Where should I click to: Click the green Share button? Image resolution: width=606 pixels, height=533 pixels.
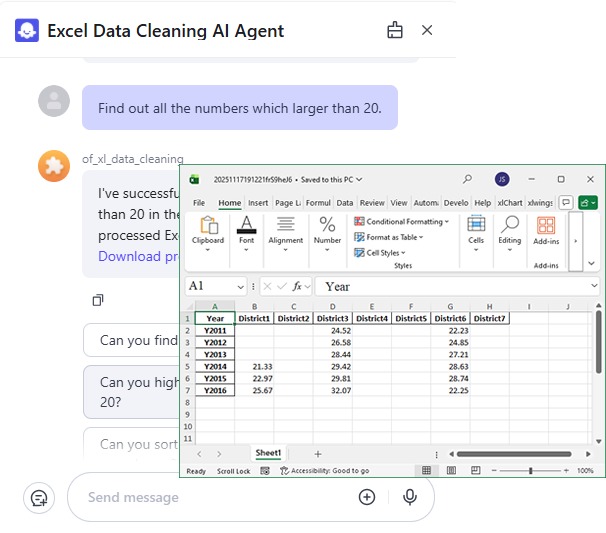coord(587,203)
